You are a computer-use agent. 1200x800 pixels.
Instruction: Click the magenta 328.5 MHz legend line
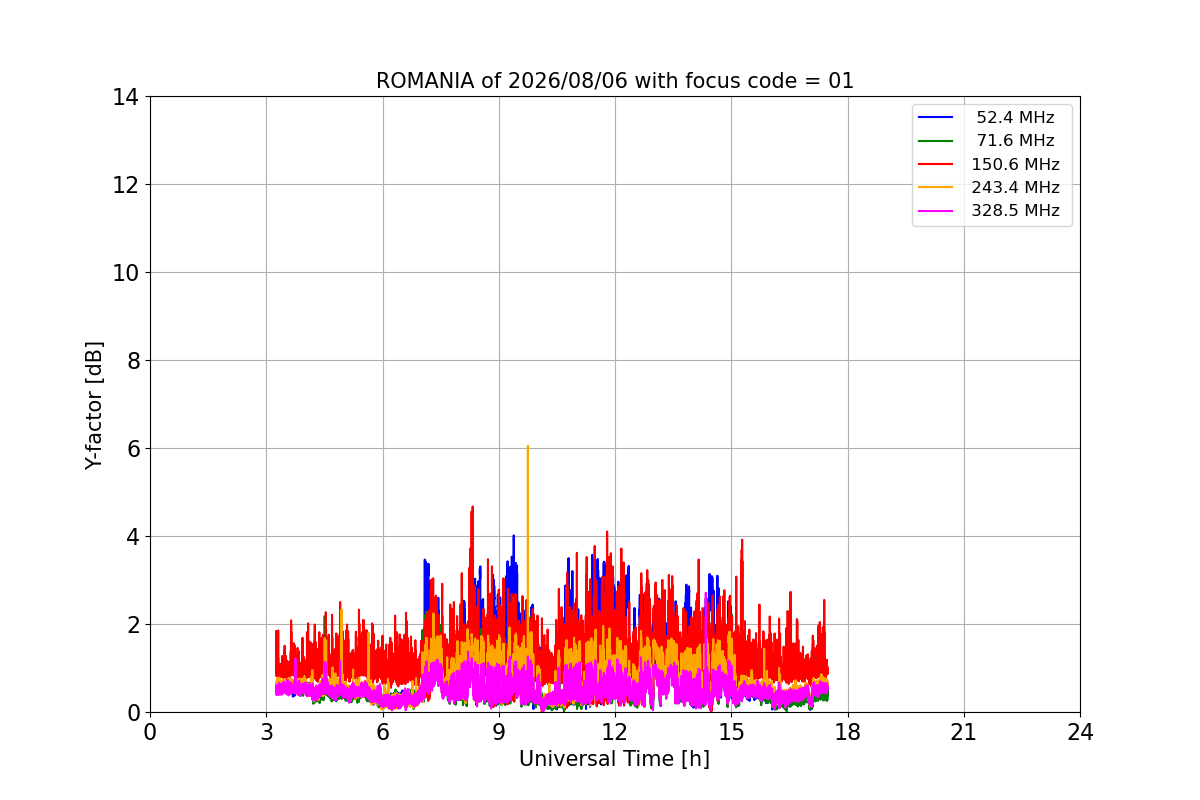pos(935,211)
